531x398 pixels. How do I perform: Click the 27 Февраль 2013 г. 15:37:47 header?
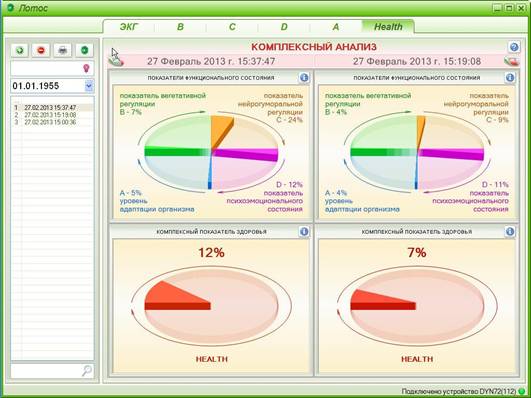pyautogui.click(x=211, y=61)
